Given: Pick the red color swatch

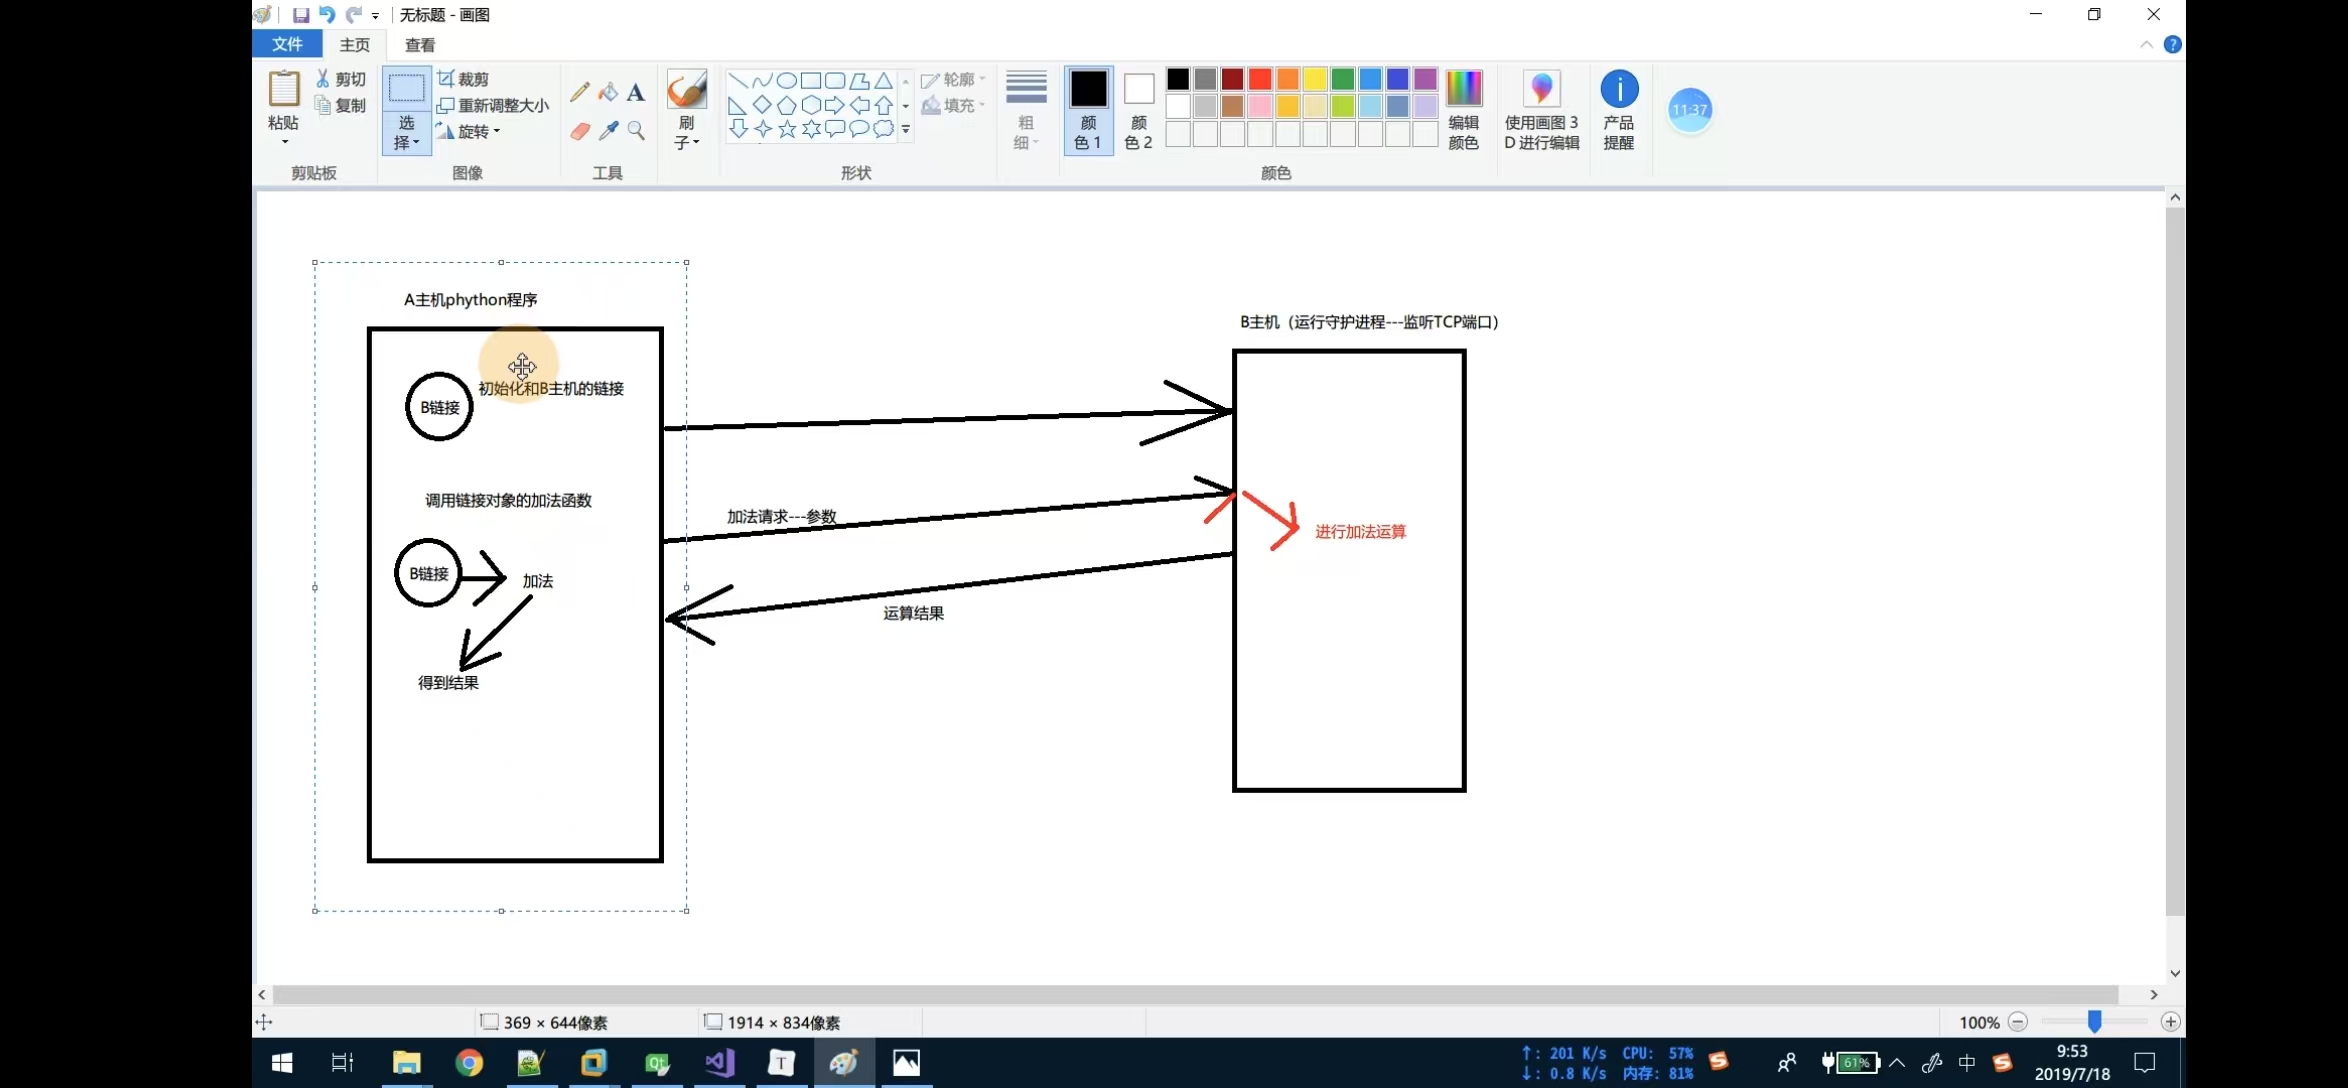Looking at the screenshot, I should [x=1260, y=79].
